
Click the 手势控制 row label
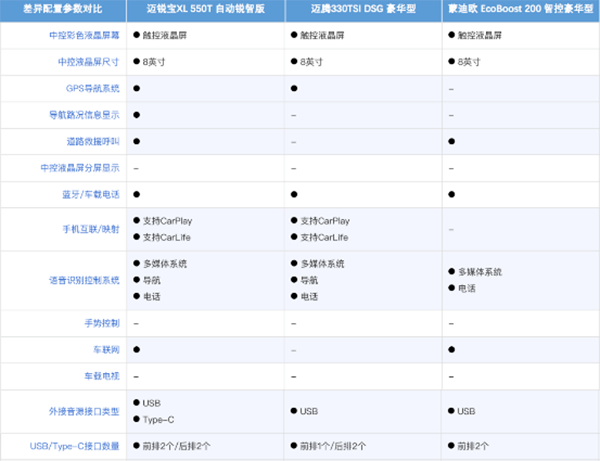(x=102, y=323)
